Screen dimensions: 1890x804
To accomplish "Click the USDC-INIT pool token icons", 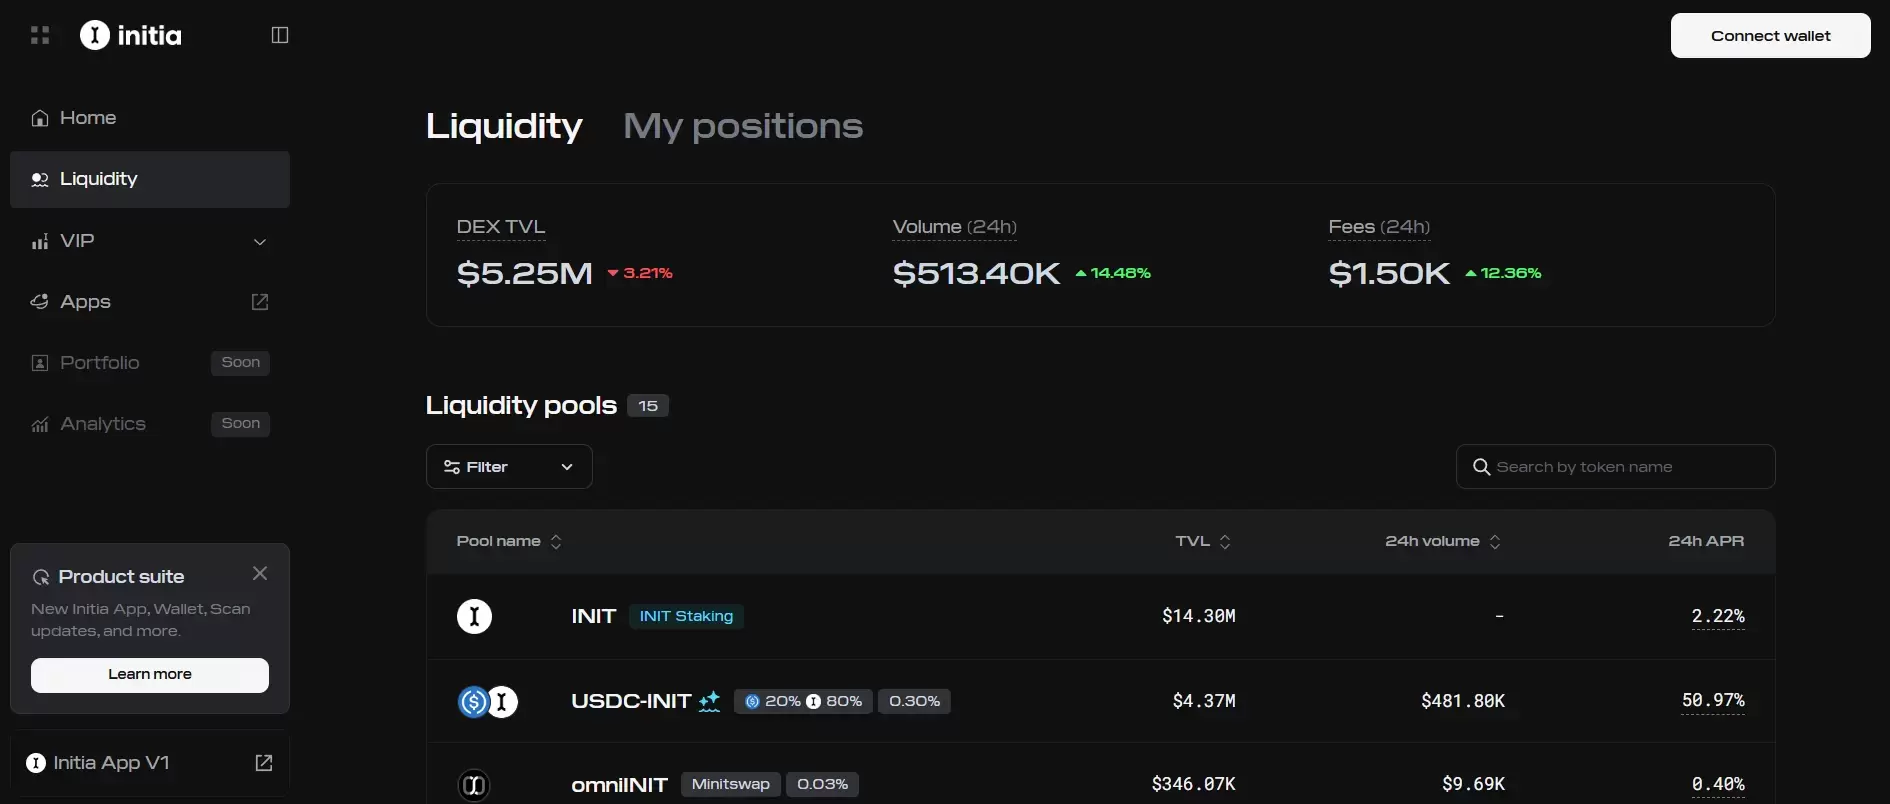I will (487, 702).
